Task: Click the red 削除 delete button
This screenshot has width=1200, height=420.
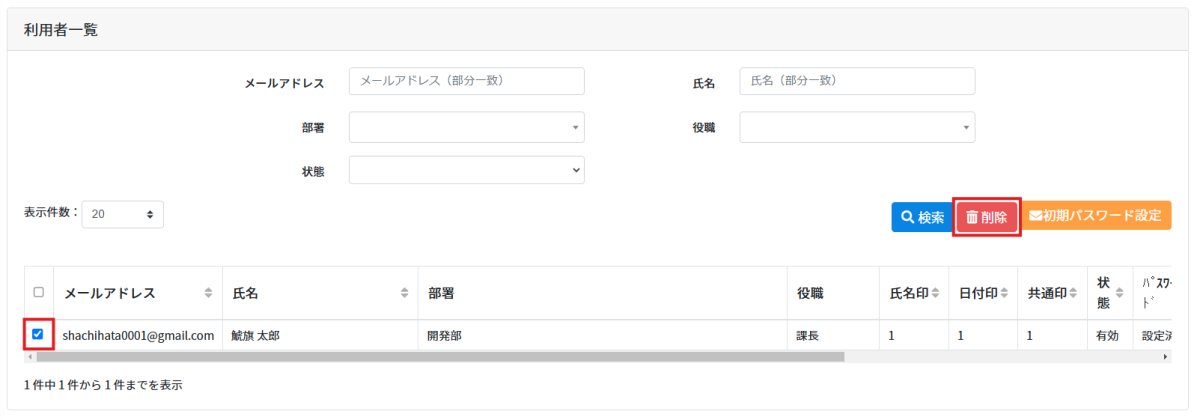Action: point(987,217)
